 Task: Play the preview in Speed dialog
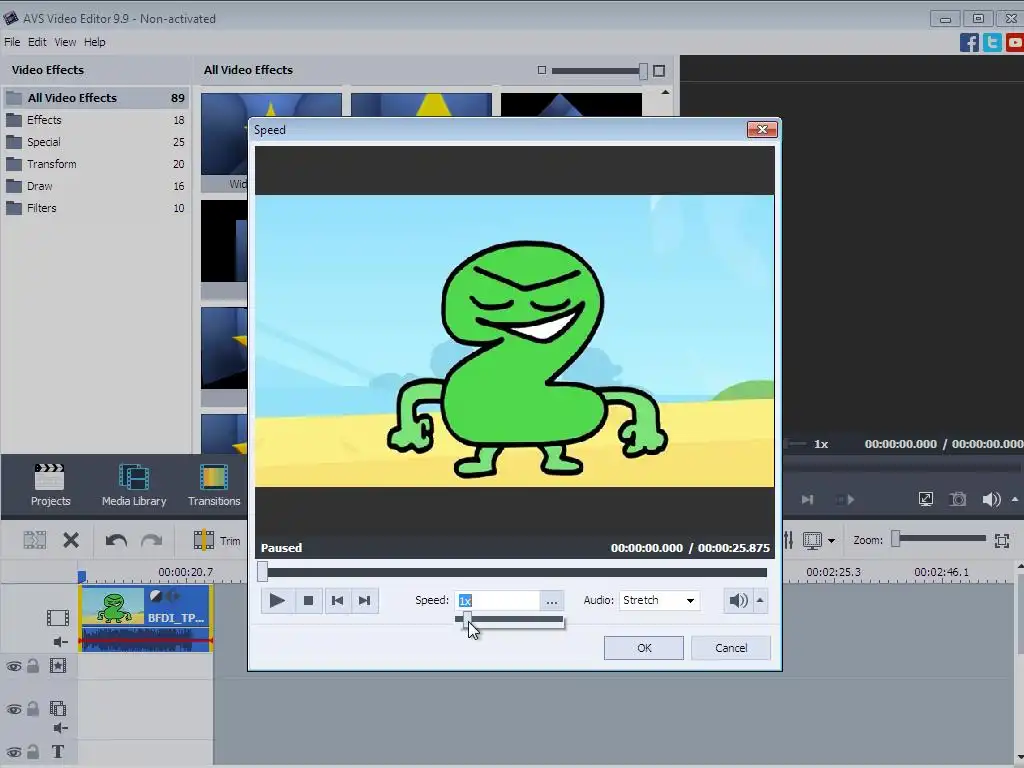[x=277, y=600]
